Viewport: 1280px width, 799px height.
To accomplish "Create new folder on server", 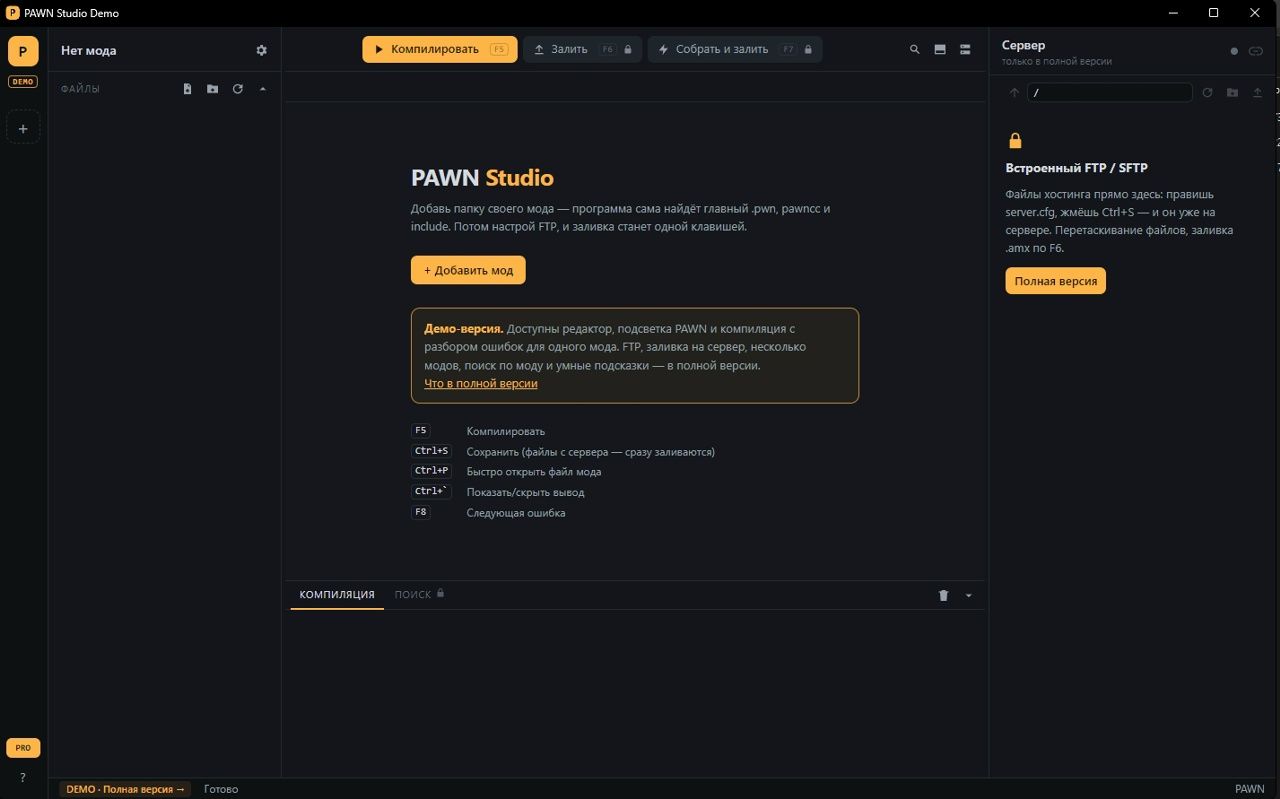I will tap(1232, 92).
